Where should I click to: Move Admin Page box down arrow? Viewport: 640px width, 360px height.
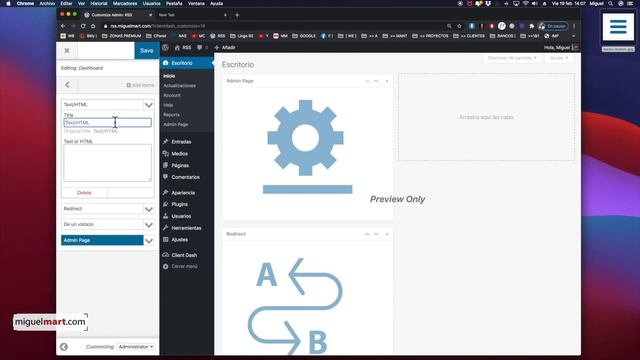coord(376,81)
